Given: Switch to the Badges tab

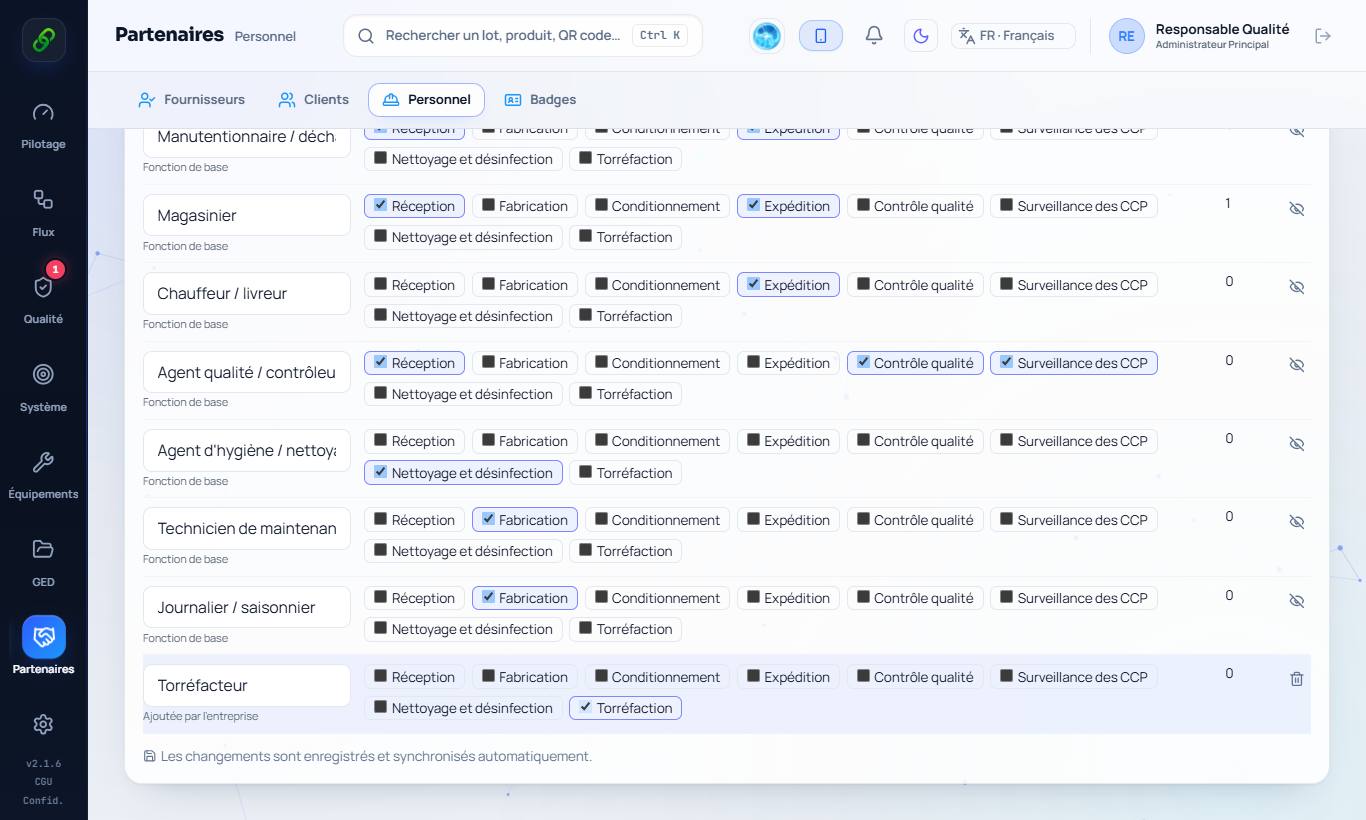Looking at the screenshot, I should [x=540, y=100].
